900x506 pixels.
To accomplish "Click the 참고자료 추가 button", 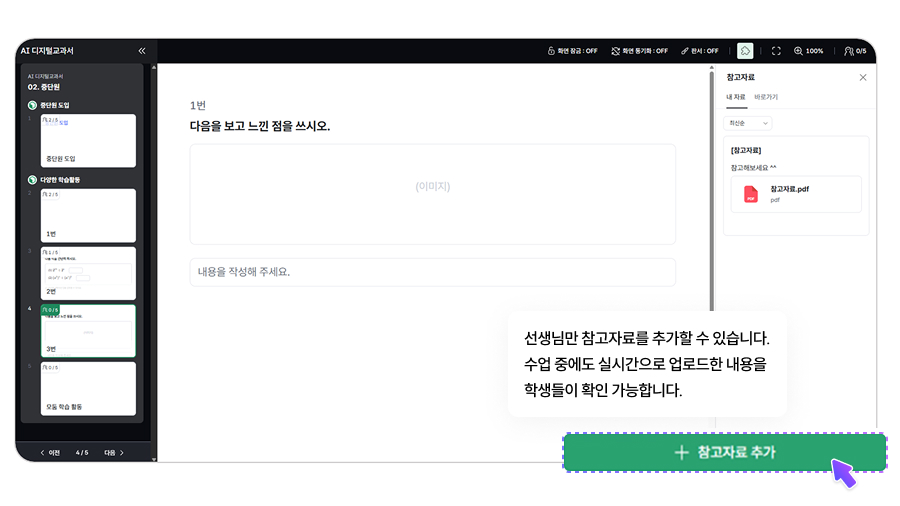I will coord(725,452).
